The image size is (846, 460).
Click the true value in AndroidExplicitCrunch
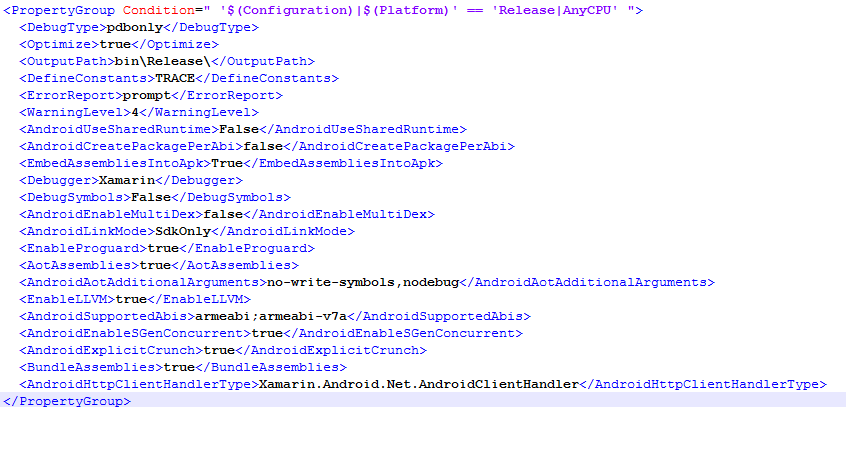point(219,351)
